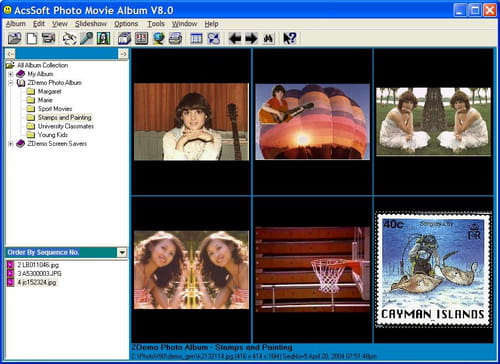Open the Stamps and Painting folder
The image size is (500, 364).
pyautogui.click(x=64, y=117)
